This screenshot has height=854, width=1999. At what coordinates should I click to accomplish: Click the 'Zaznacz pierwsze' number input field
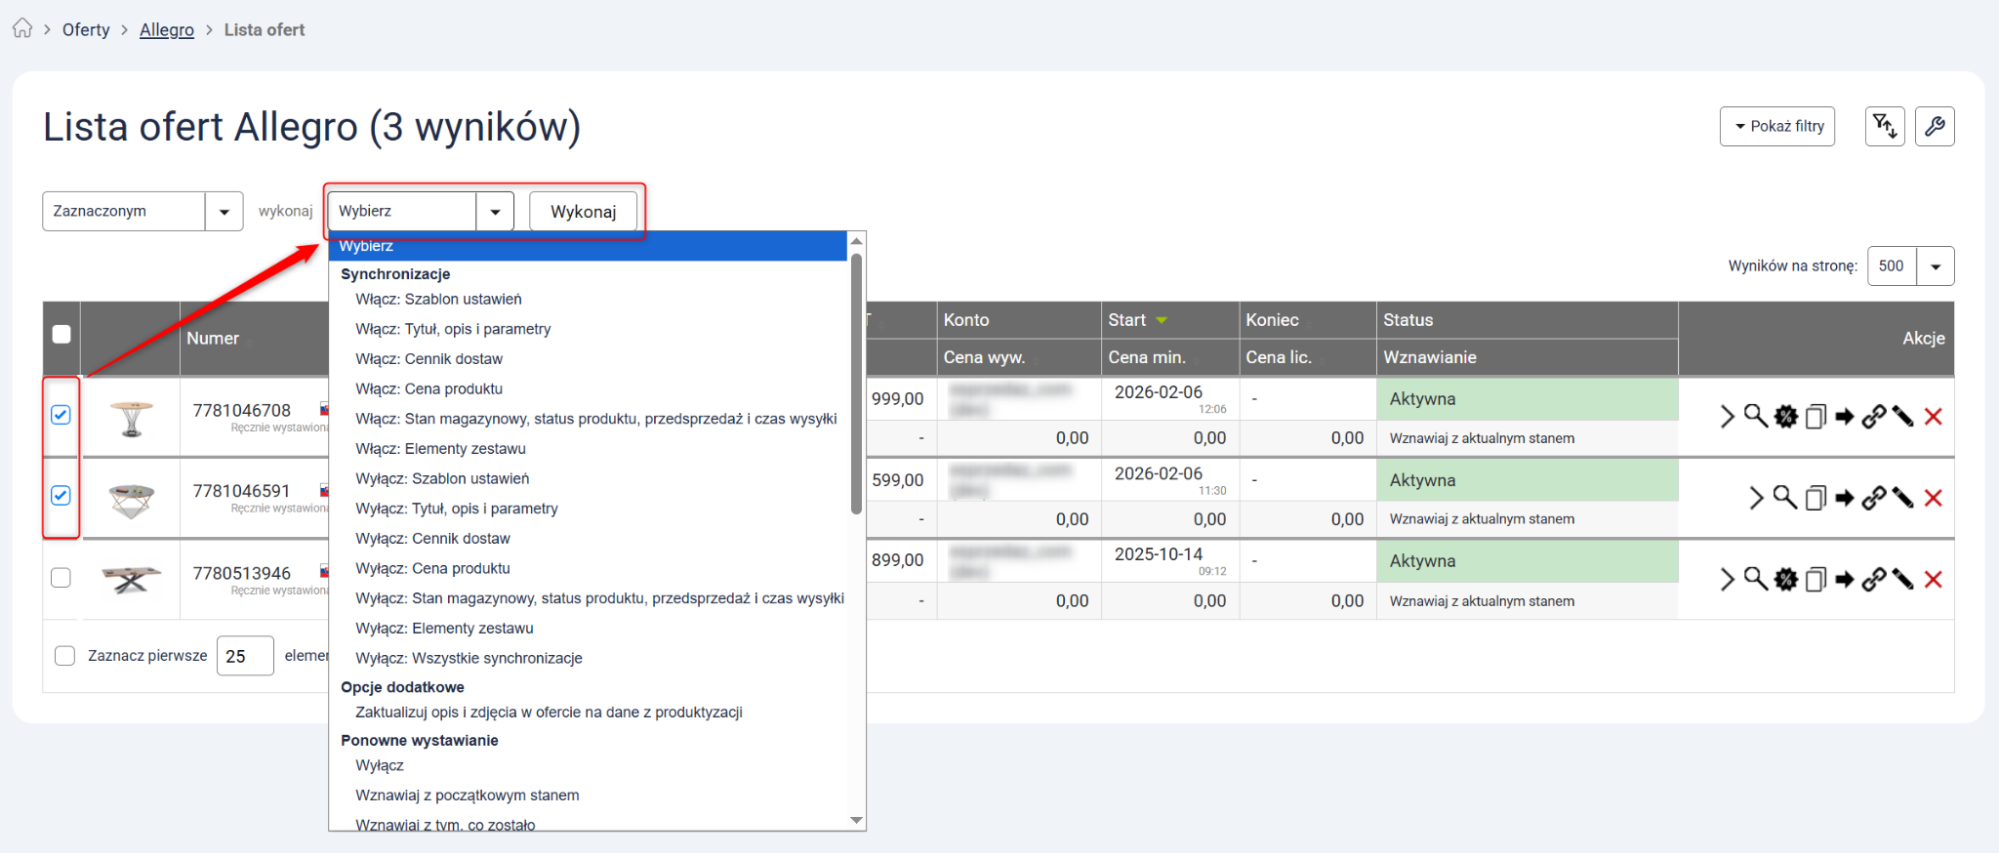[245, 656]
